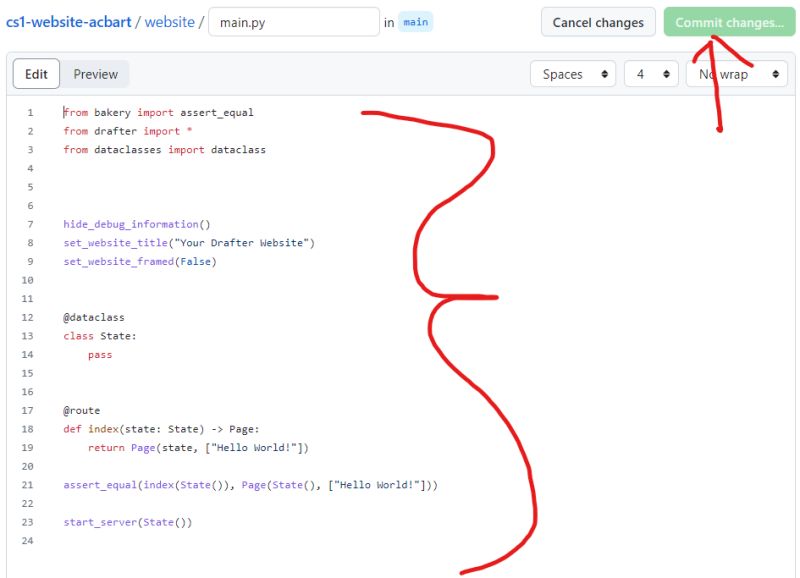
Task: Open the indent size dropdown showing 4
Action: point(651,73)
